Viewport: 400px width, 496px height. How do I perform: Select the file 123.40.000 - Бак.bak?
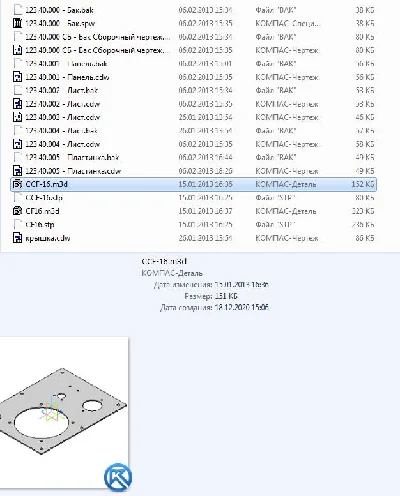coord(193,10)
